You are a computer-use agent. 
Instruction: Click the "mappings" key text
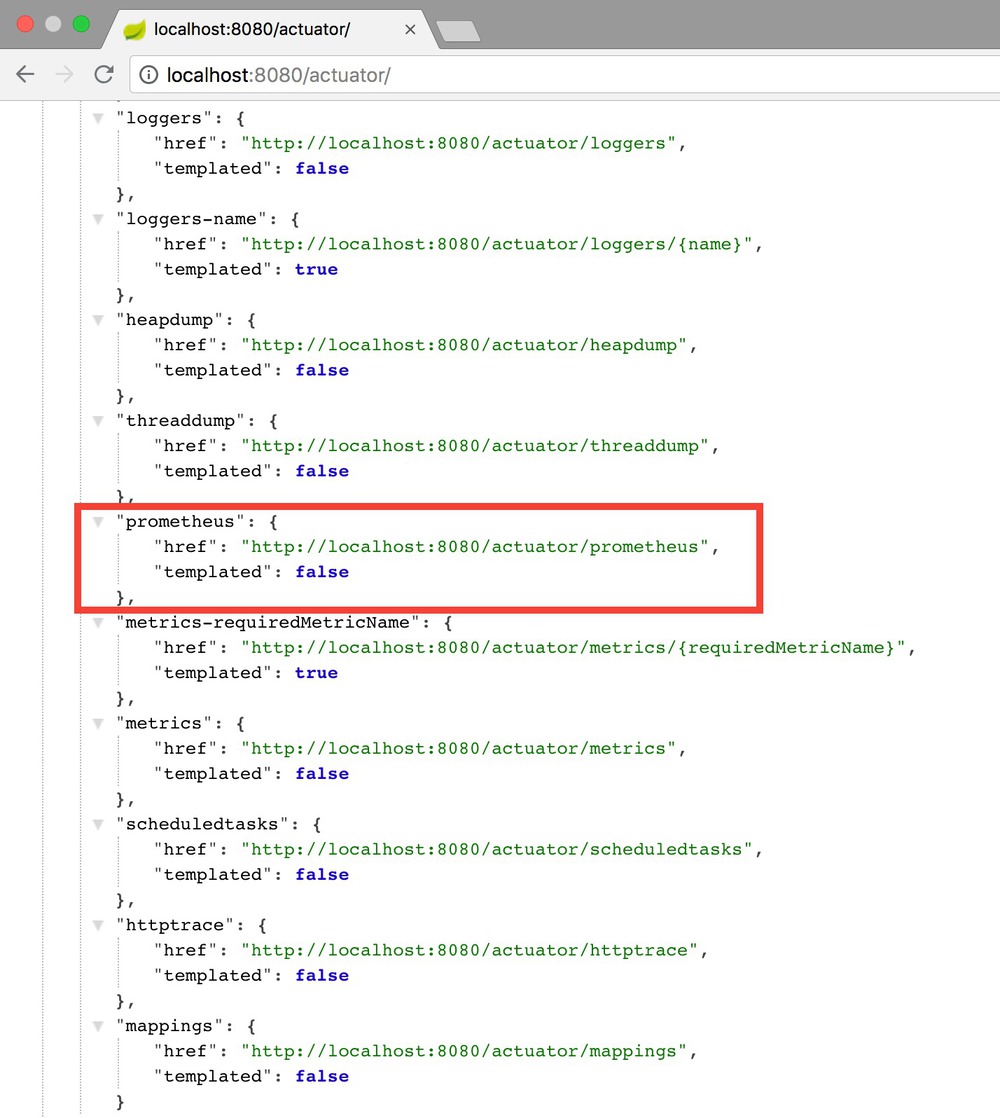(x=170, y=1026)
